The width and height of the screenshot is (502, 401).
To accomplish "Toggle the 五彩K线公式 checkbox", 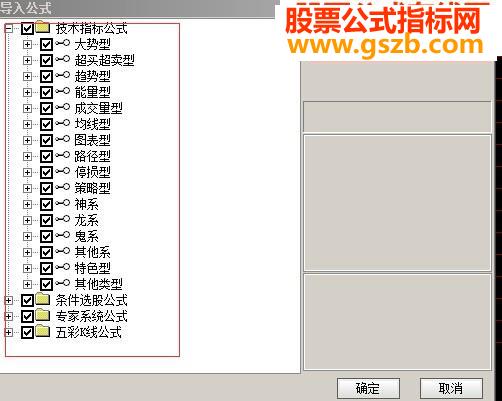I will (27, 333).
